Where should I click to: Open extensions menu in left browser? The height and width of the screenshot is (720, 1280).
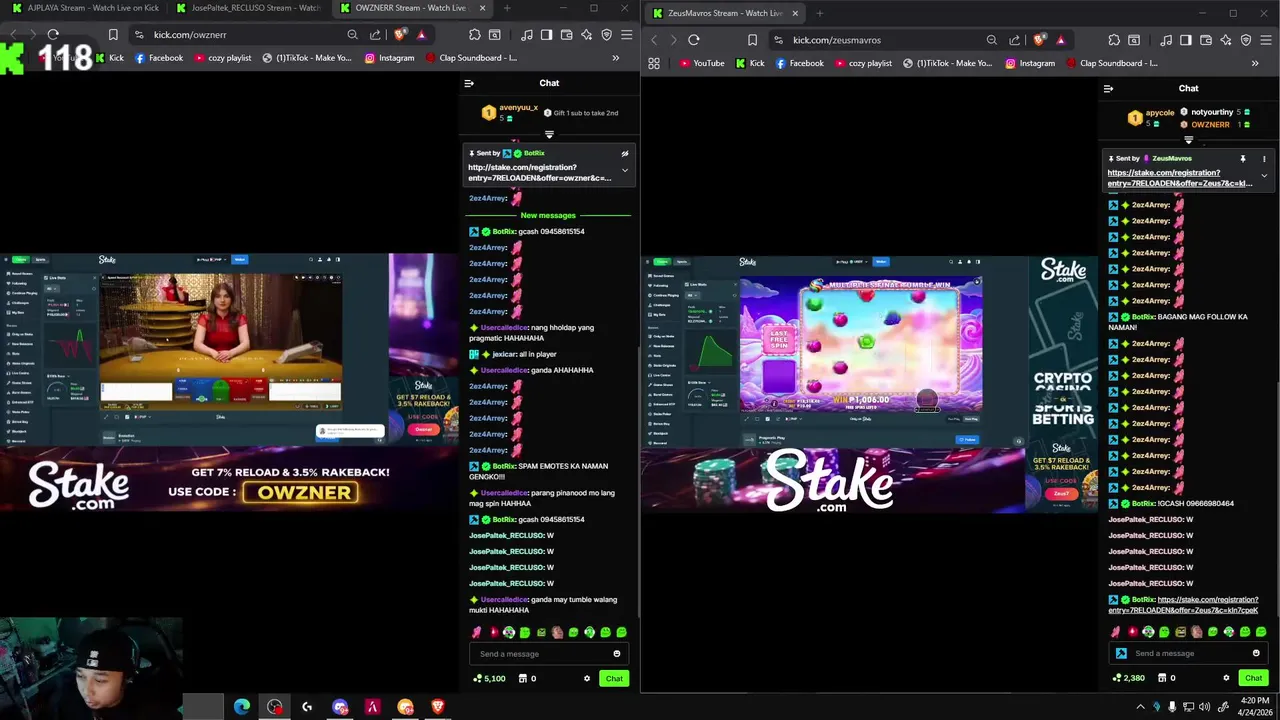[474, 35]
